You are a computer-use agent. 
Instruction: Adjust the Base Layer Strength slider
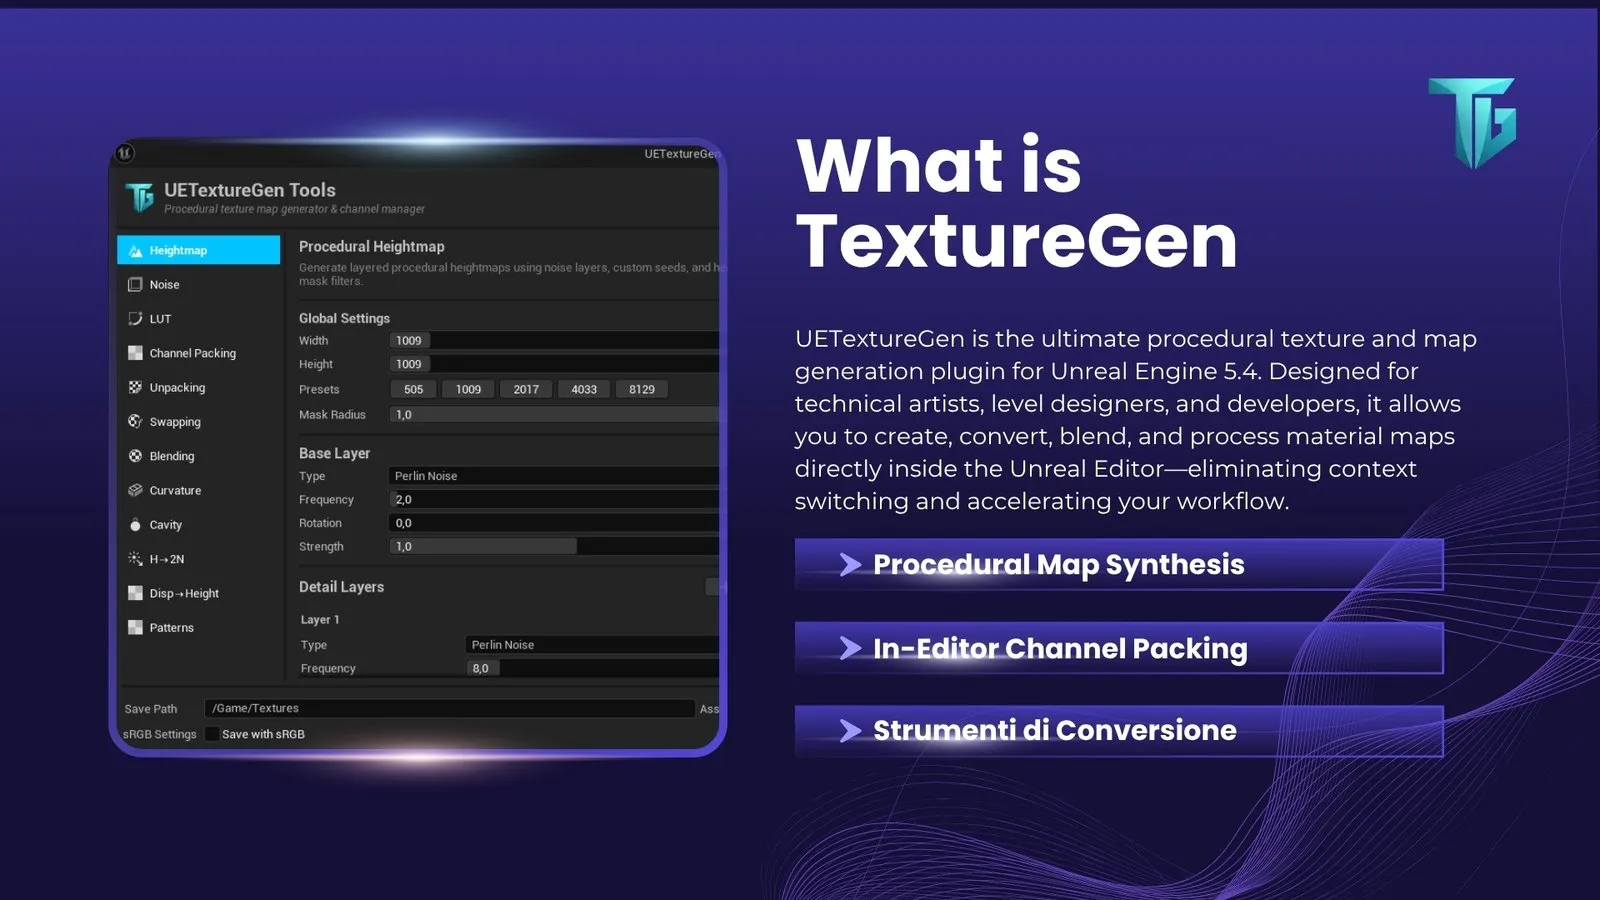coord(554,547)
